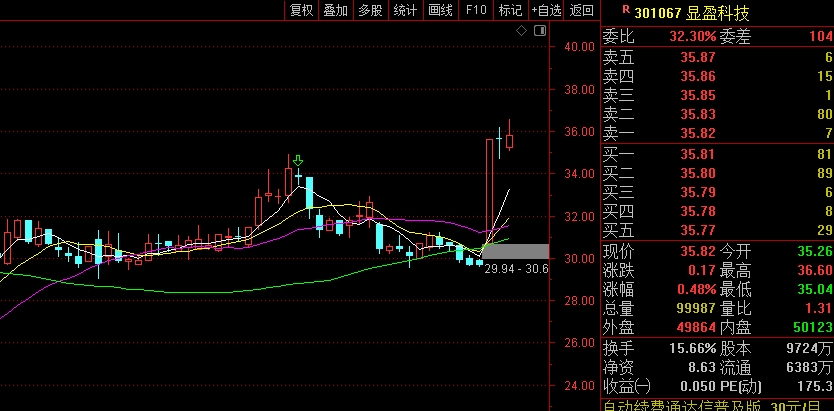Open the 叠加 overlay option

point(336,10)
